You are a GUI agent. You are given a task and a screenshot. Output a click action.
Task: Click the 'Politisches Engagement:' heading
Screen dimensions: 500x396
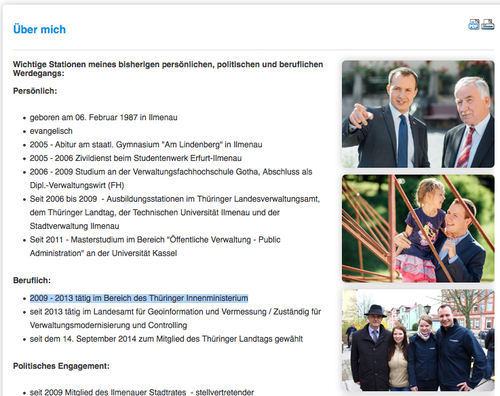point(61,366)
